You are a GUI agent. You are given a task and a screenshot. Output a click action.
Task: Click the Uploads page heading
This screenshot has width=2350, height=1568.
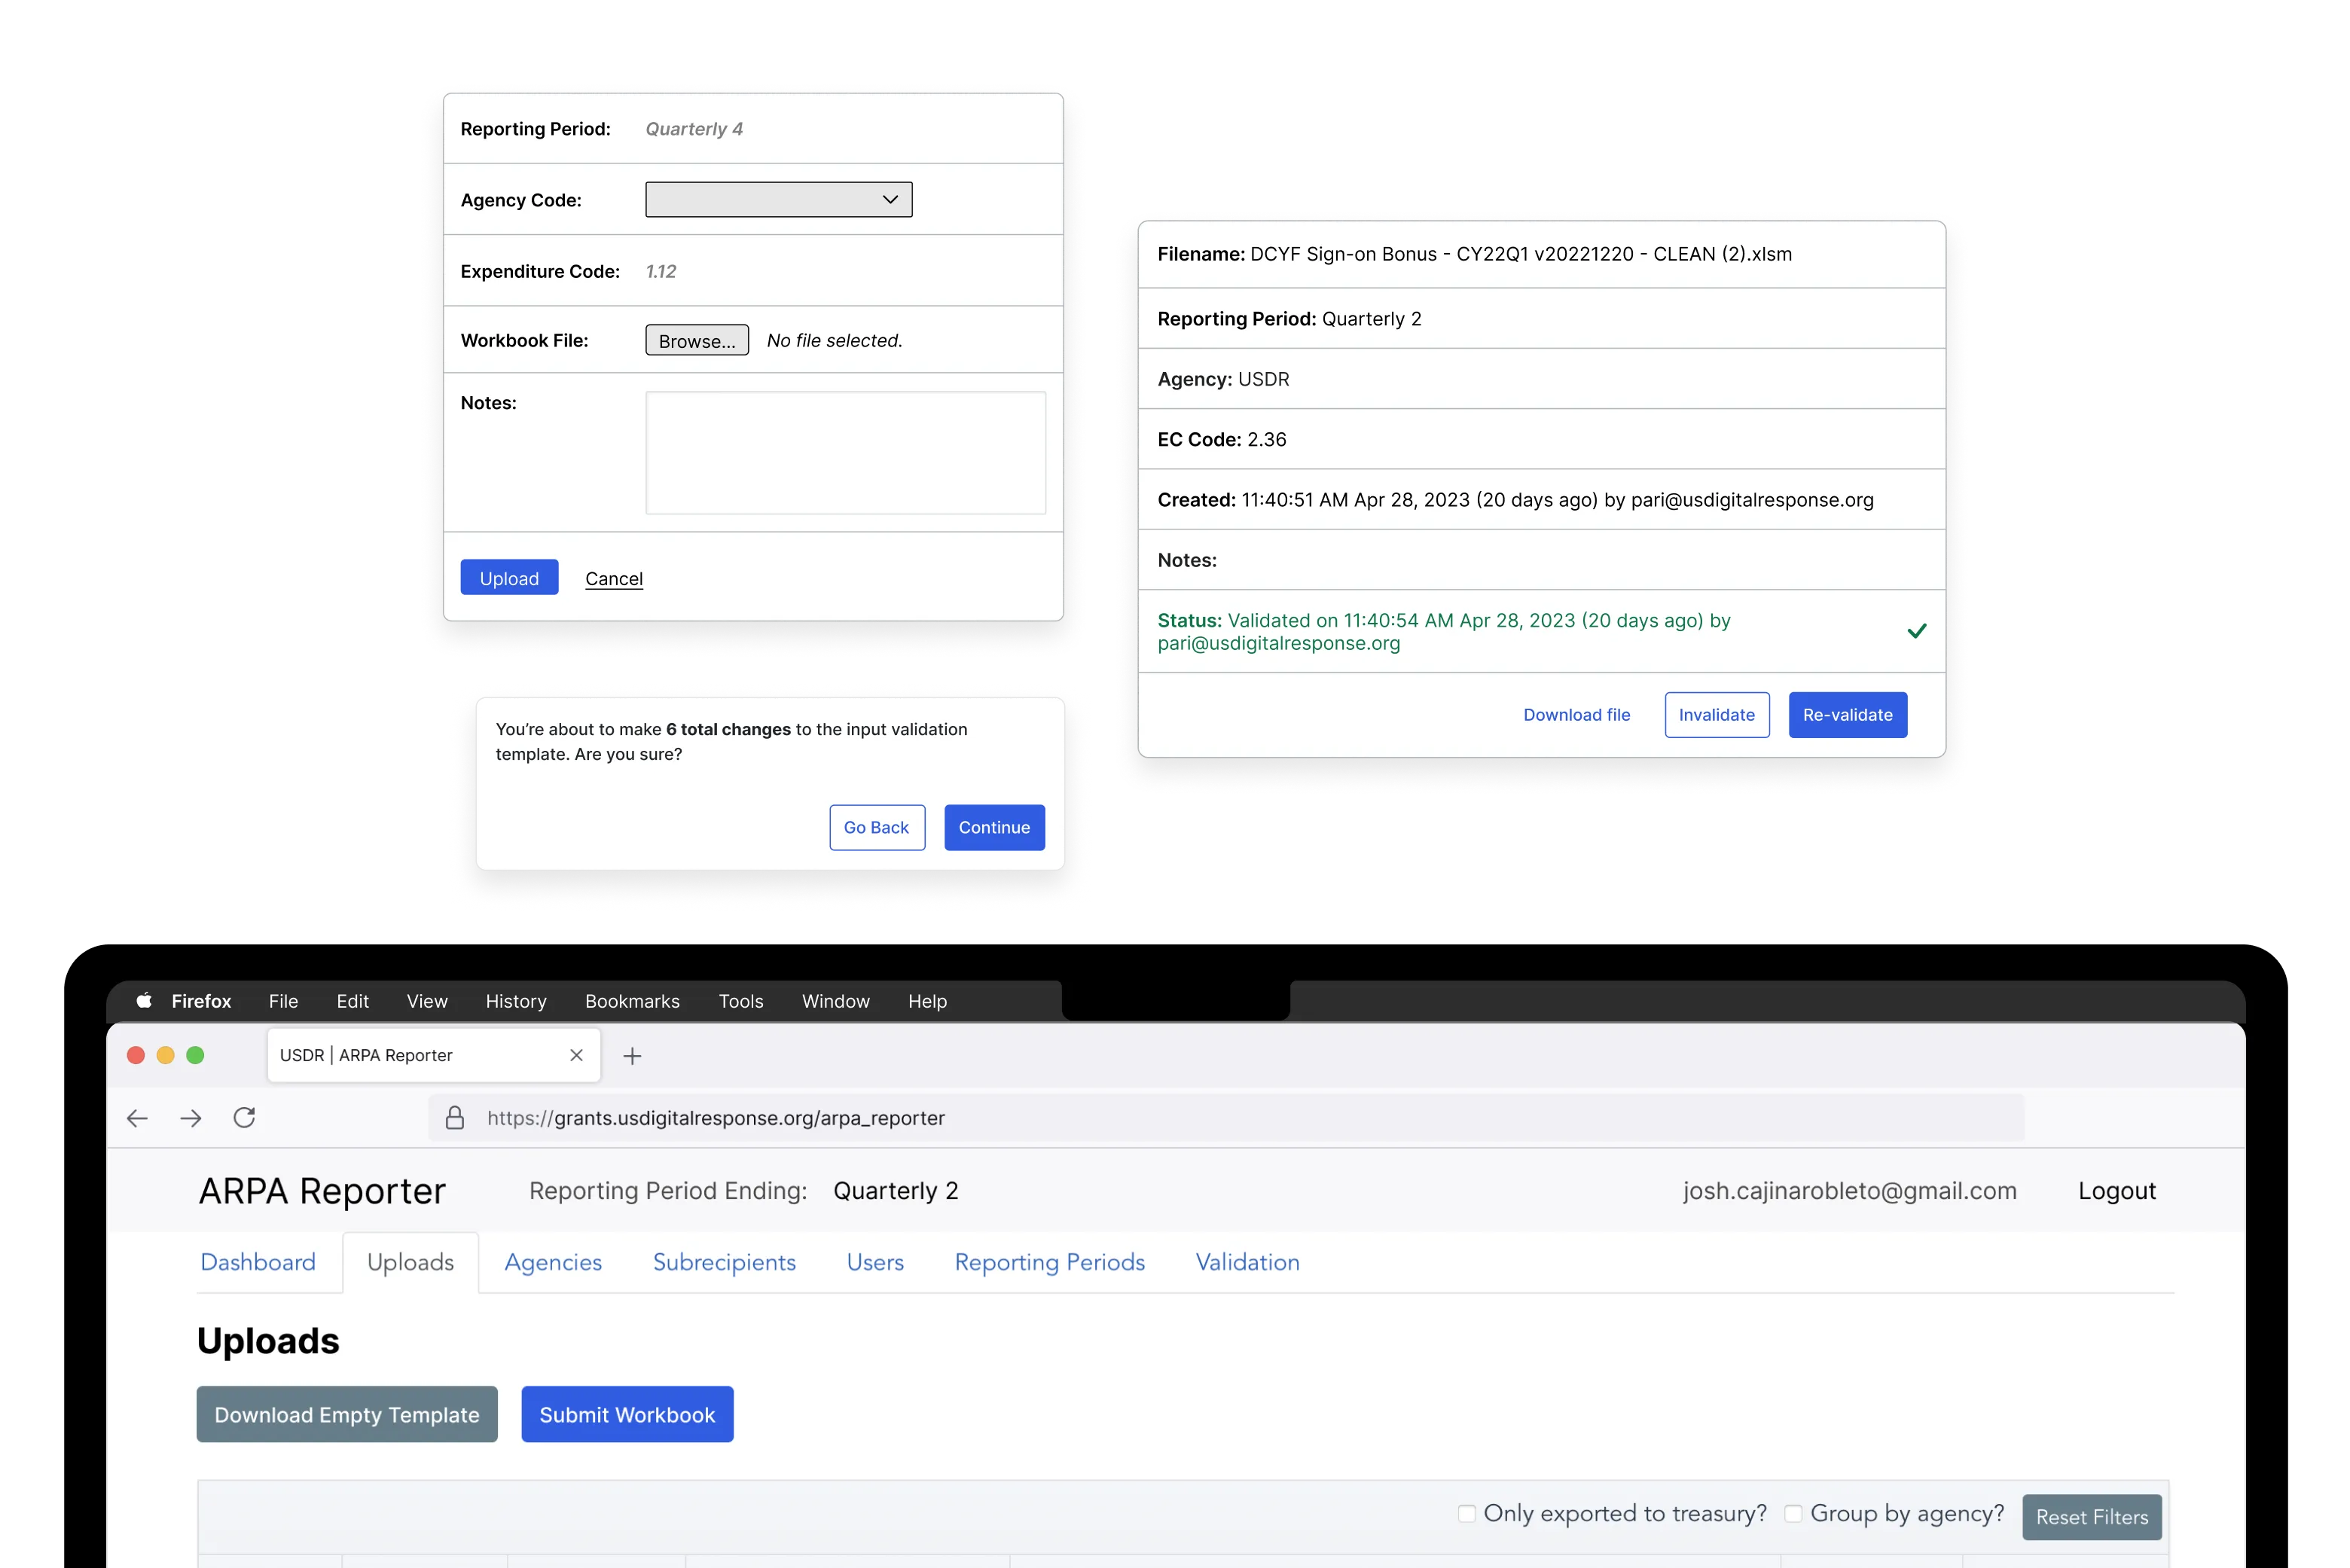coord(268,1340)
